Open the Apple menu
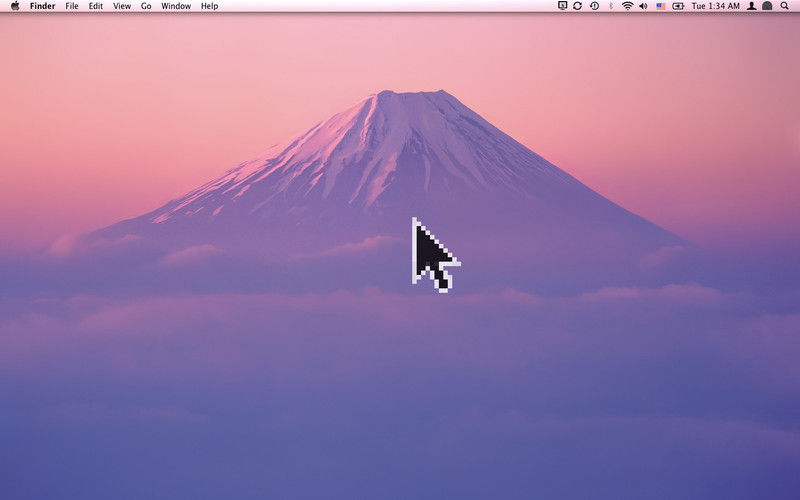800x500 pixels. (15, 6)
